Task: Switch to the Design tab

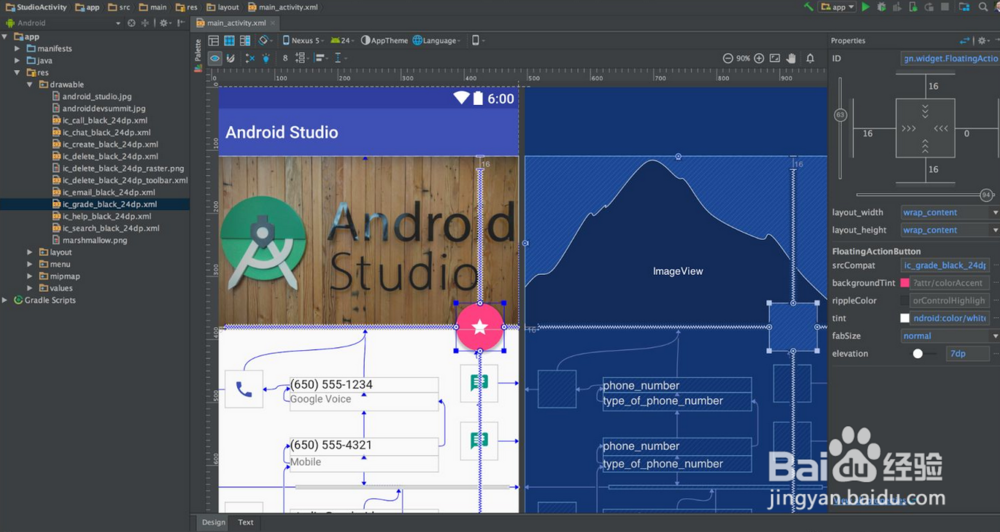Action: pyautogui.click(x=214, y=522)
